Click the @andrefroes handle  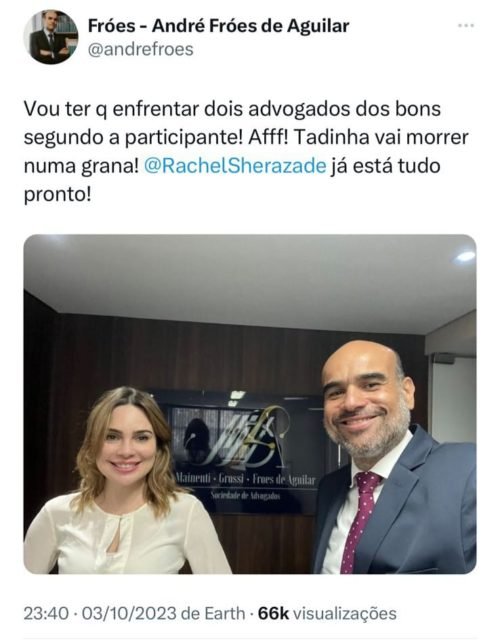[x=140, y=49]
